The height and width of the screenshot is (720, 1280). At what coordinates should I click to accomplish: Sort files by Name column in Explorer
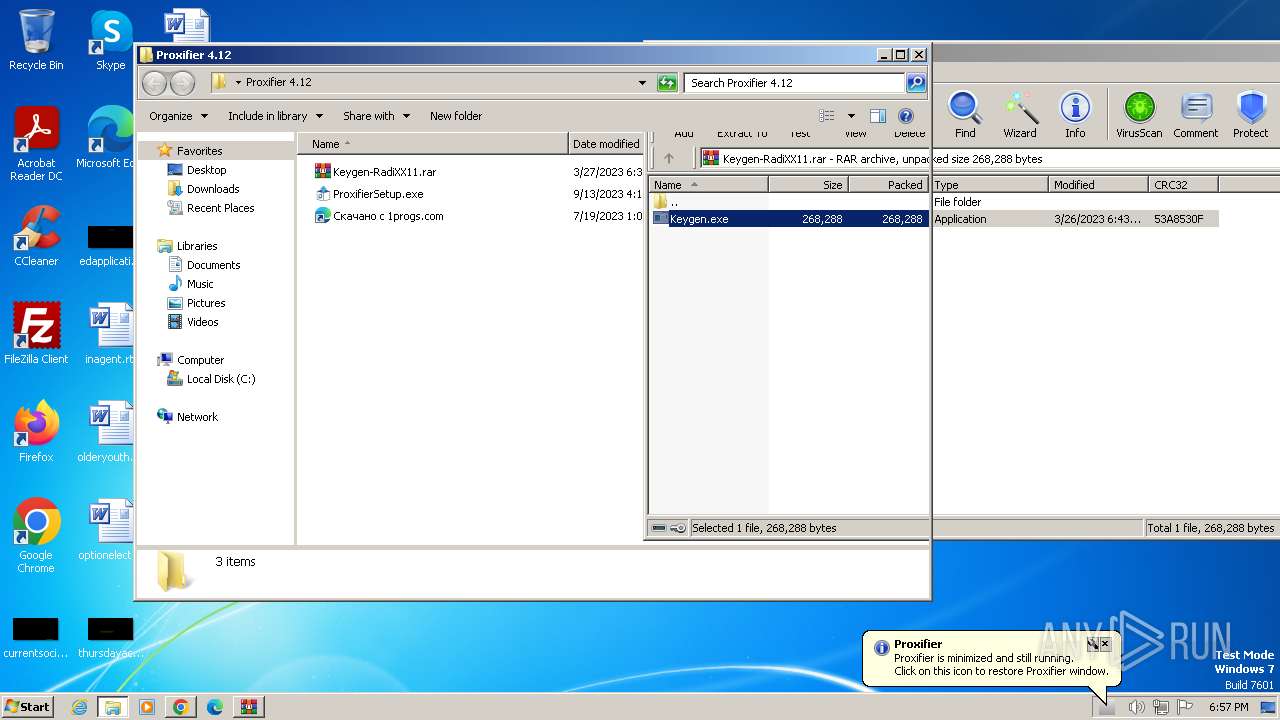pyautogui.click(x=433, y=144)
